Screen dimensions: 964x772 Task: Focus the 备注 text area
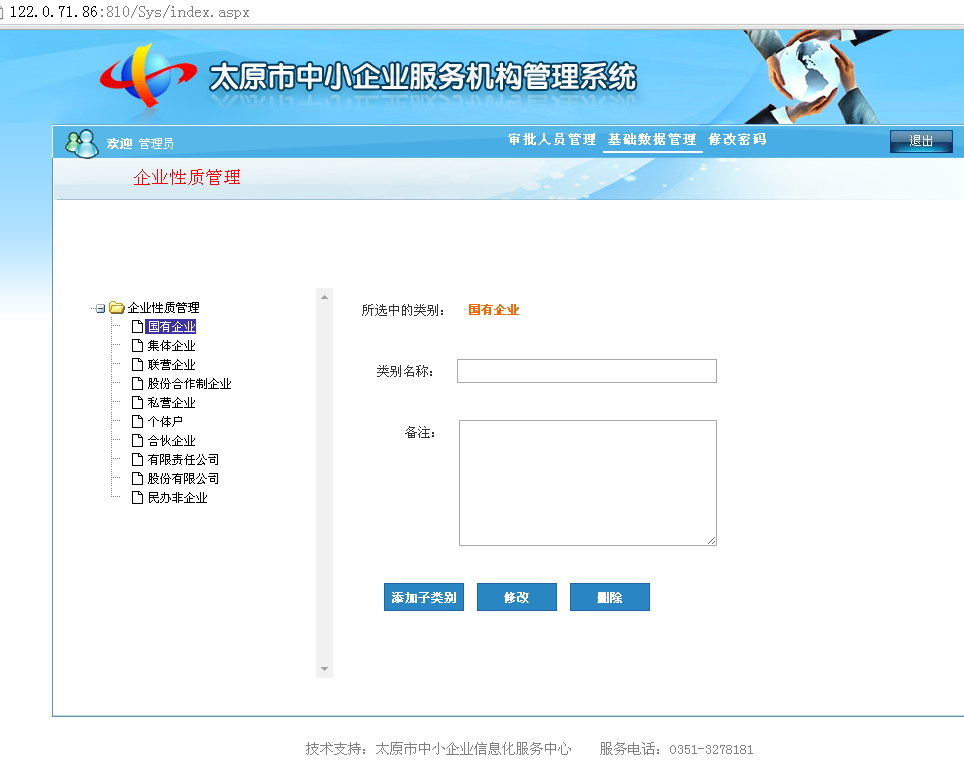click(x=588, y=483)
